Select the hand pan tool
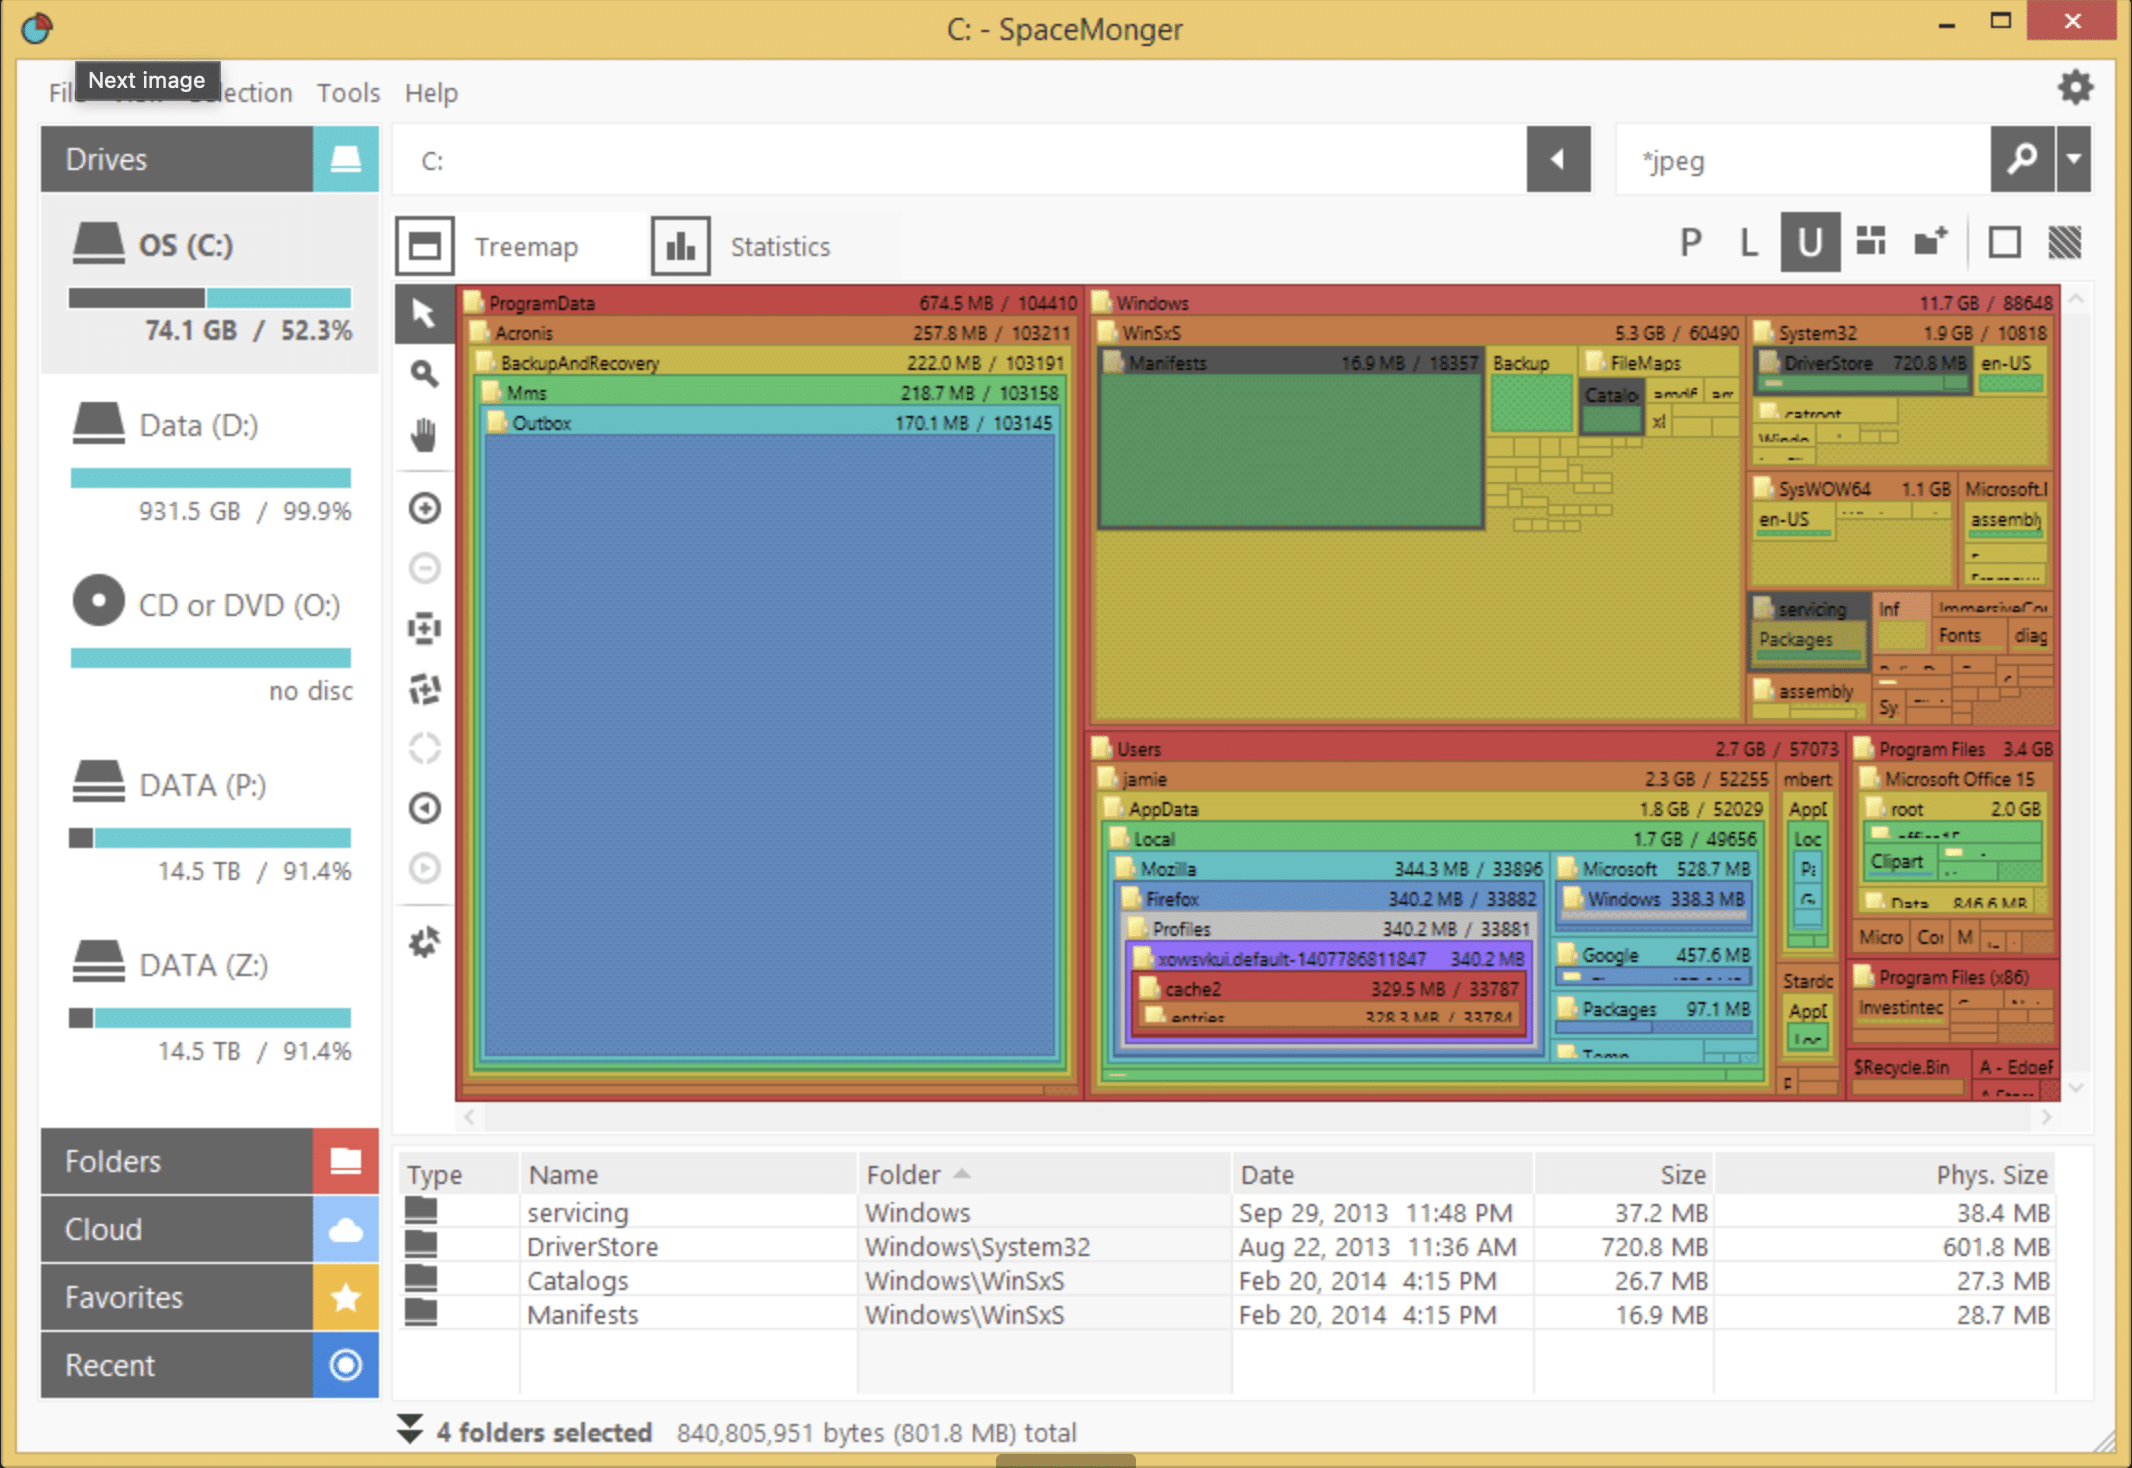 click(x=424, y=434)
